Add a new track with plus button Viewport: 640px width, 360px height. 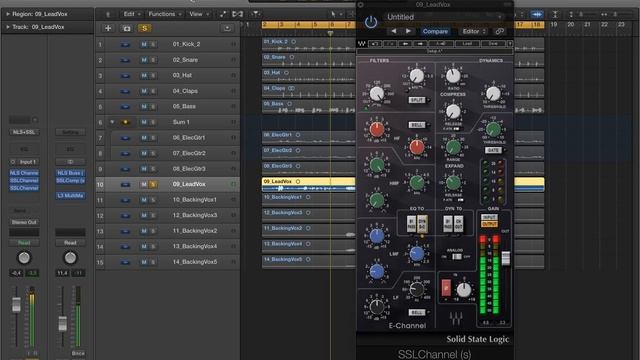(x=108, y=28)
